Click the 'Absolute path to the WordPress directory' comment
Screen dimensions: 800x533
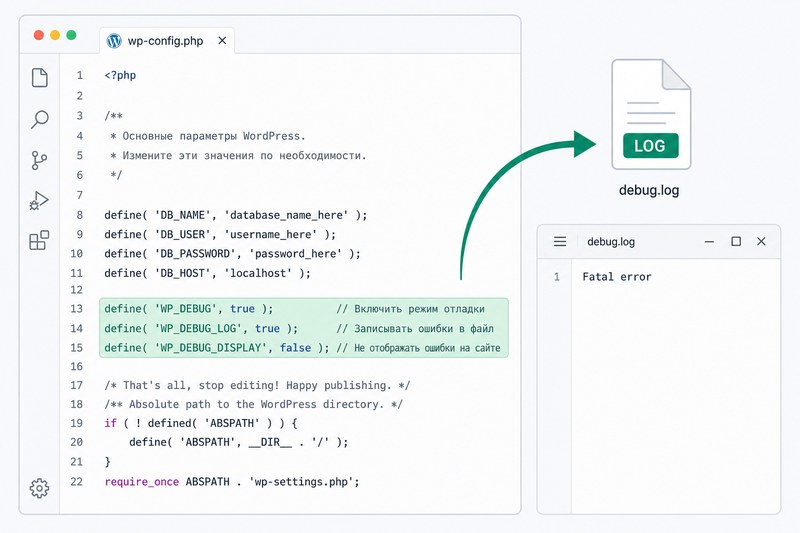[x=256, y=404]
